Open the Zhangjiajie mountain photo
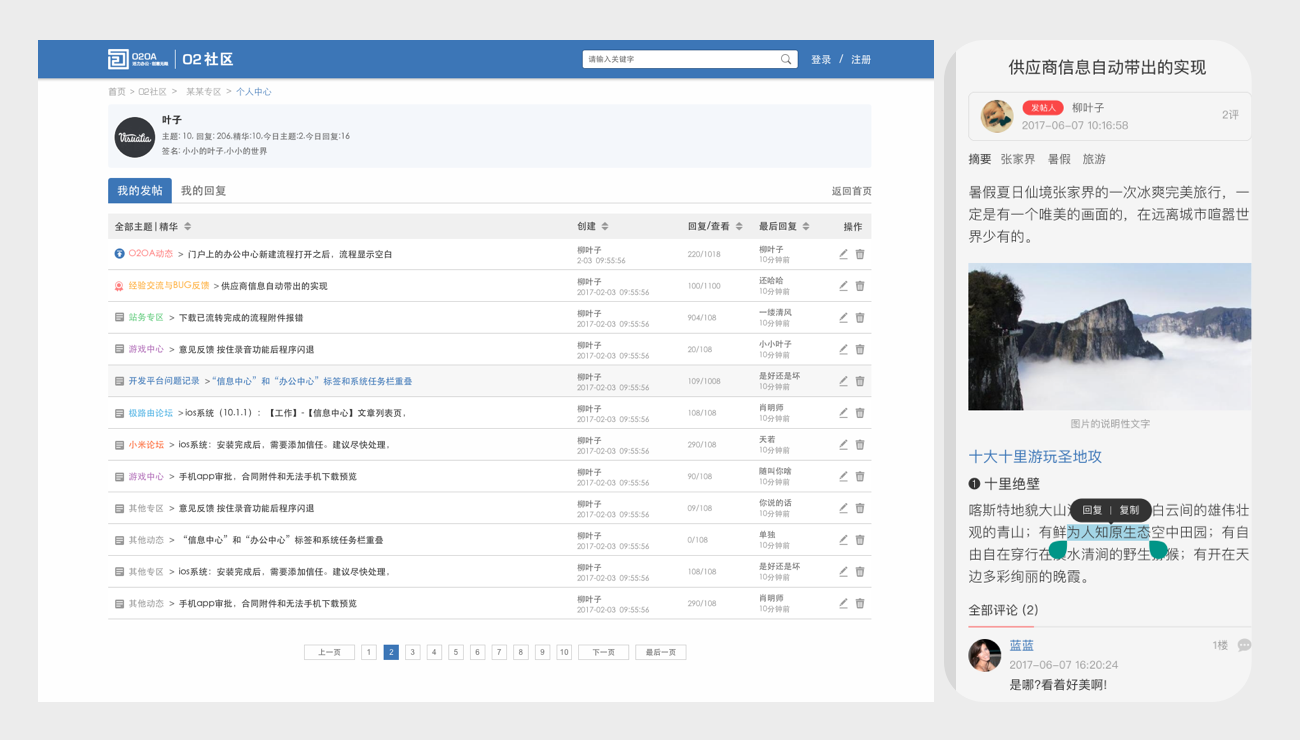The height and width of the screenshot is (740, 1300). (1109, 336)
